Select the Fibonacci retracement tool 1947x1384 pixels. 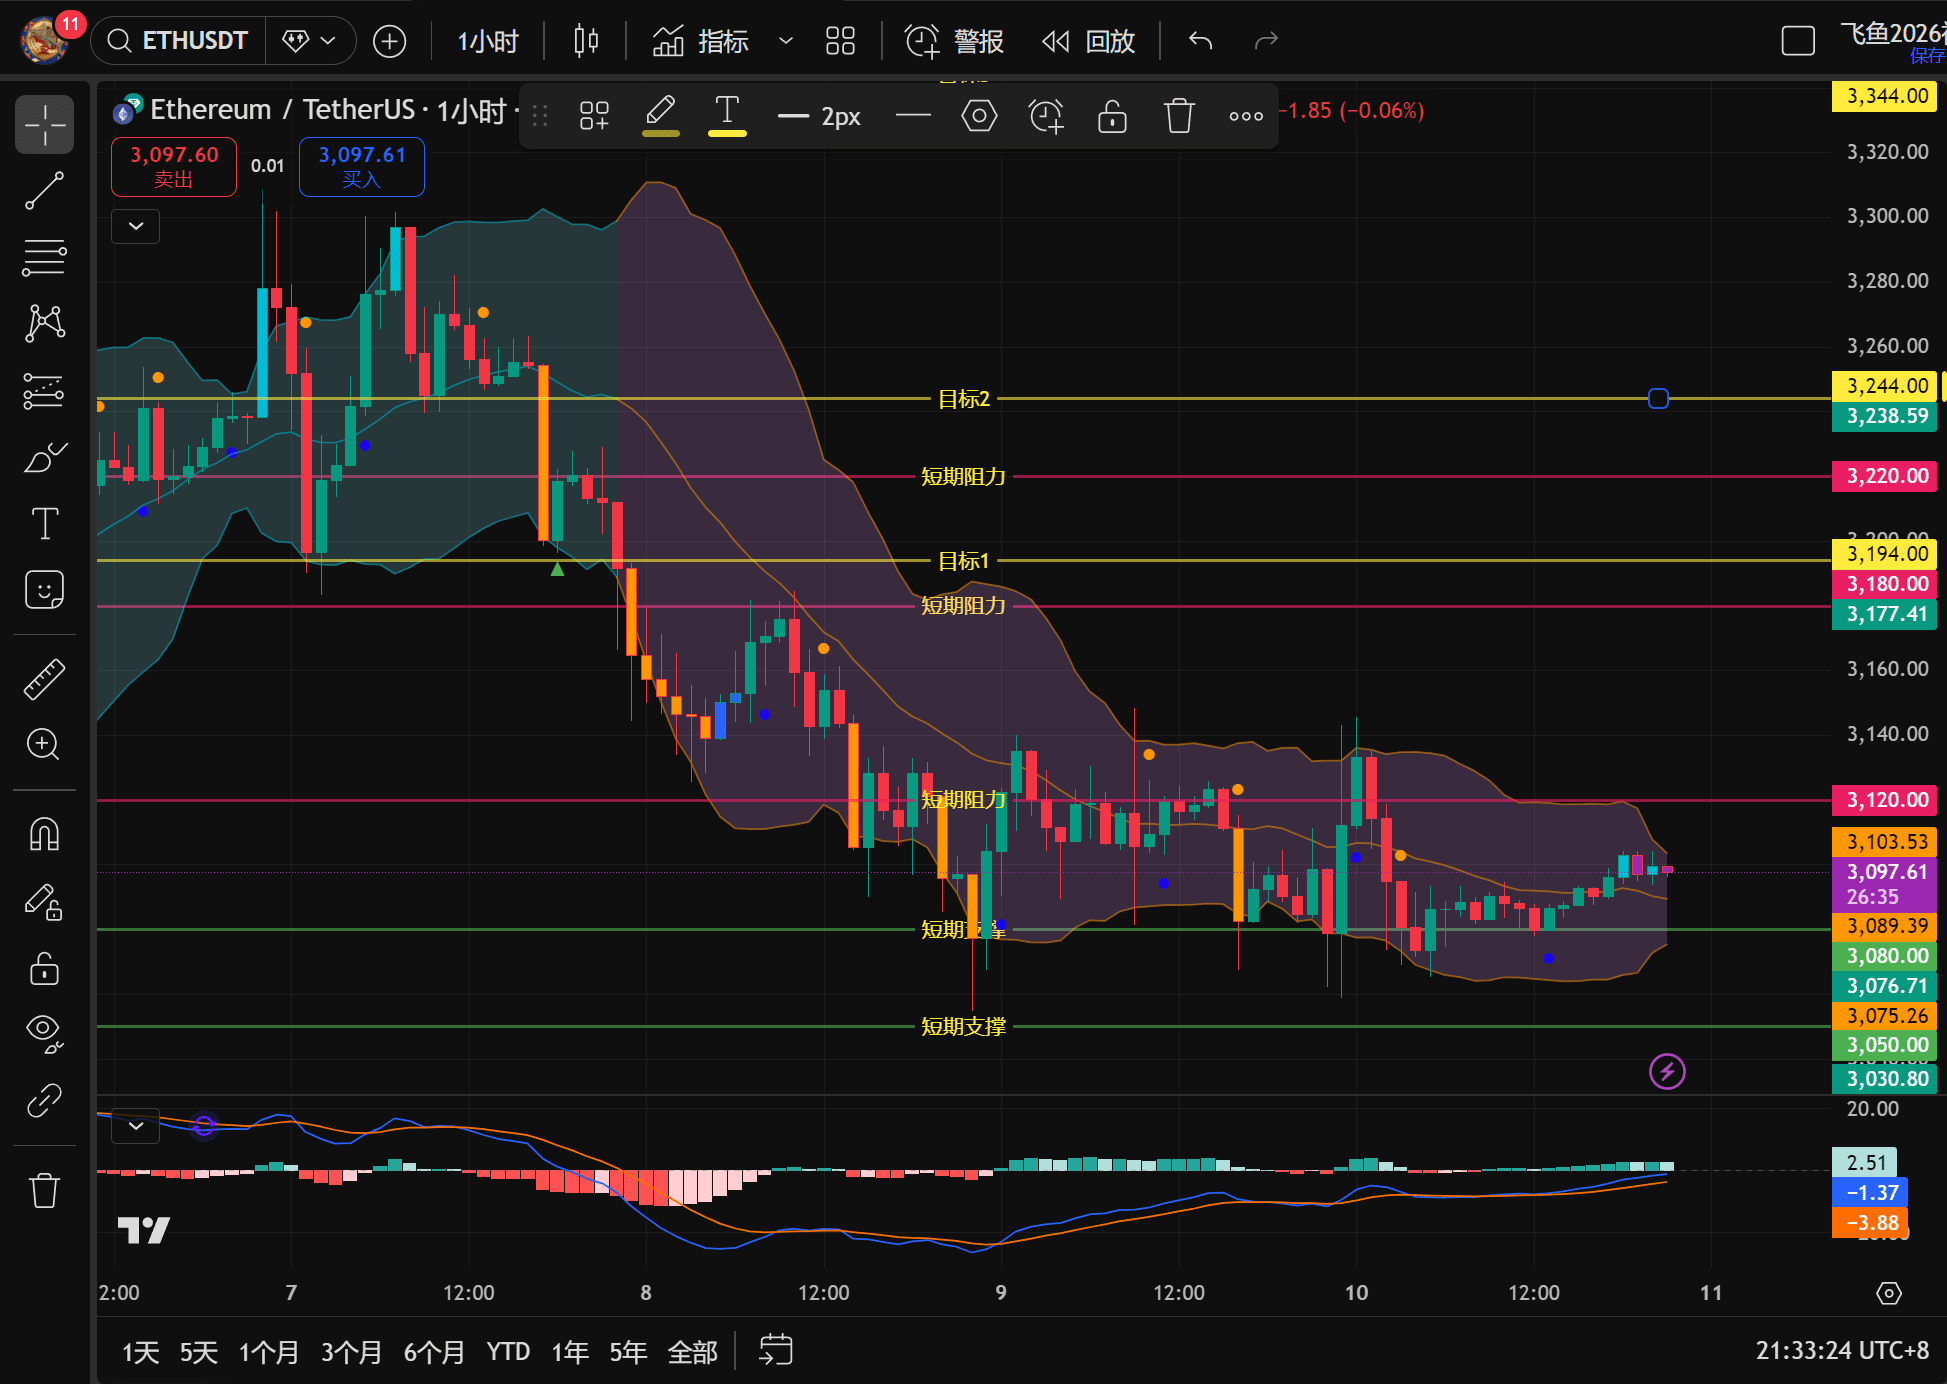pyautogui.click(x=44, y=257)
